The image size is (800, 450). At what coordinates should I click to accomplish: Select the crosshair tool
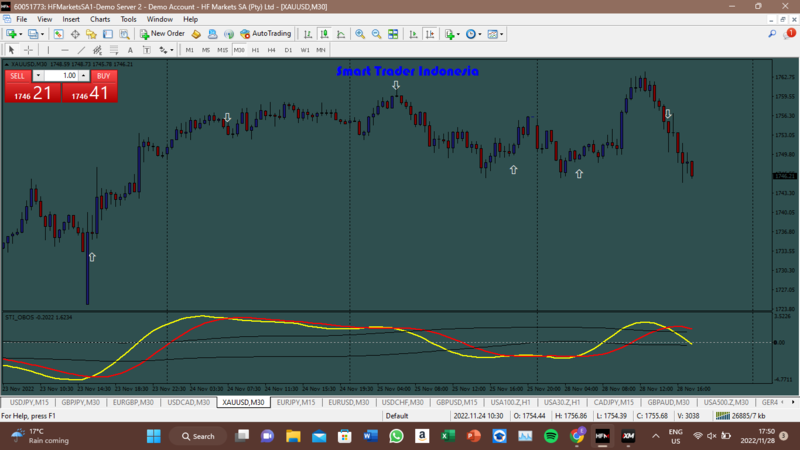(x=29, y=50)
